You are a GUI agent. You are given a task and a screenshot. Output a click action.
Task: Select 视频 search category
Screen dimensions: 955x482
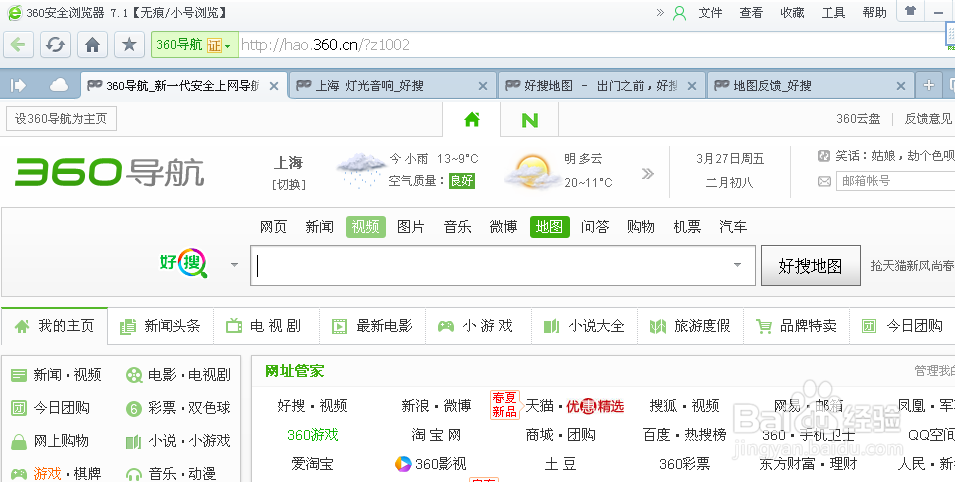click(x=365, y=227)
